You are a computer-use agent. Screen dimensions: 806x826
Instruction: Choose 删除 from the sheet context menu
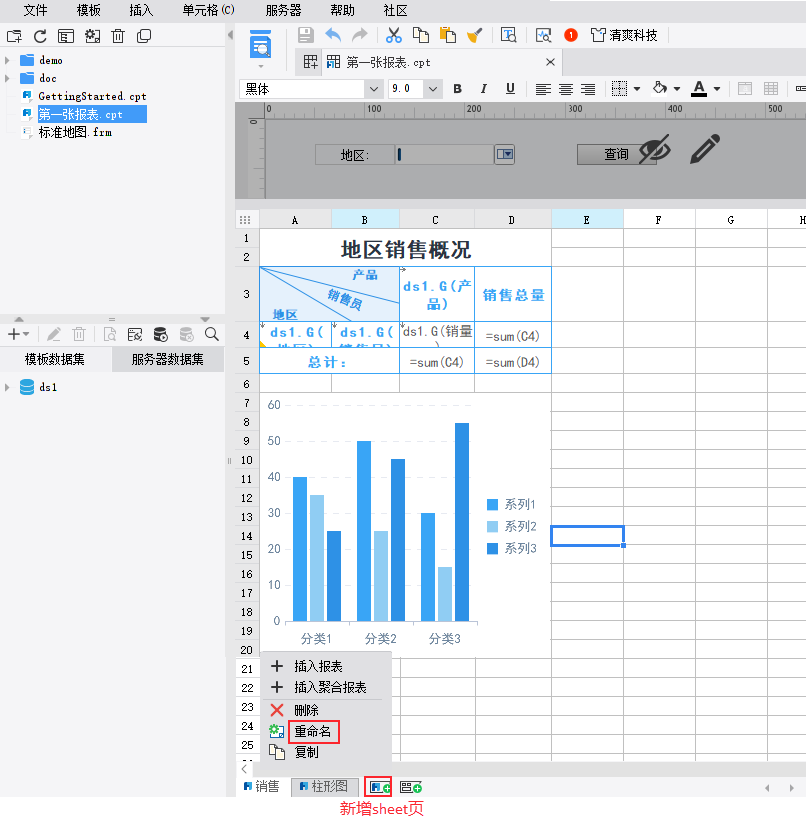pos(307,711)
